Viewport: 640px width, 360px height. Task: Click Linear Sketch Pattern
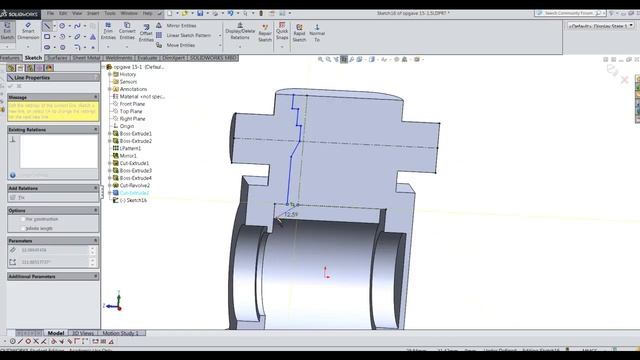pyautogui.click(x=184, y=36)
